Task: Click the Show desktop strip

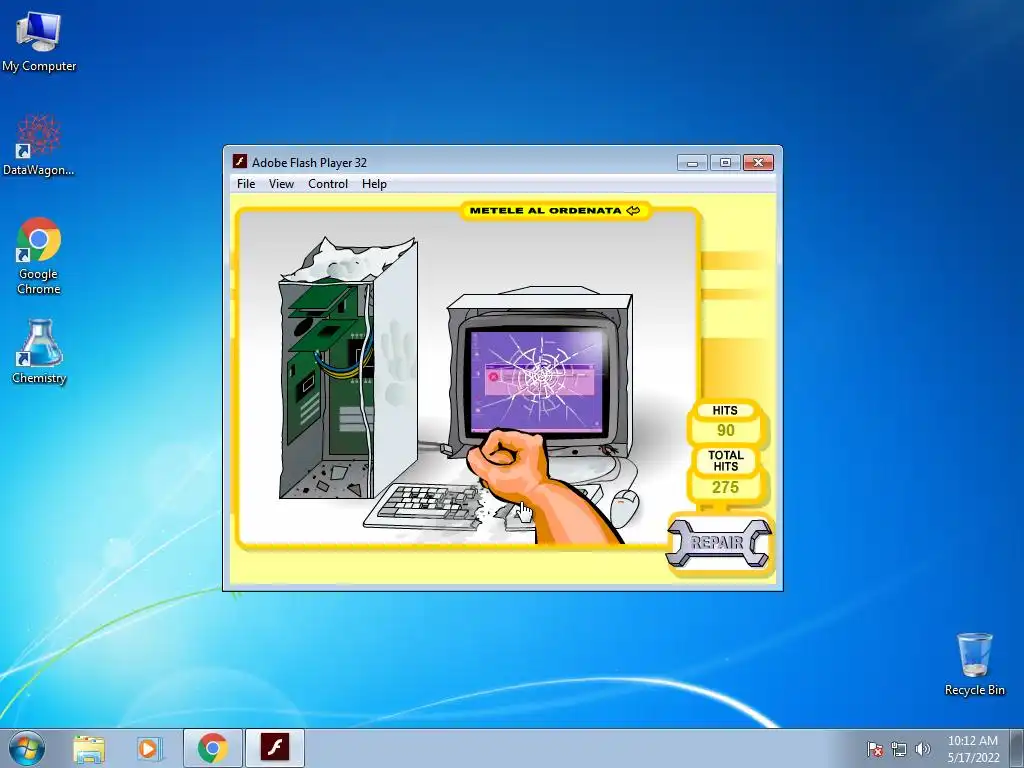Action: click(1018, 749)
